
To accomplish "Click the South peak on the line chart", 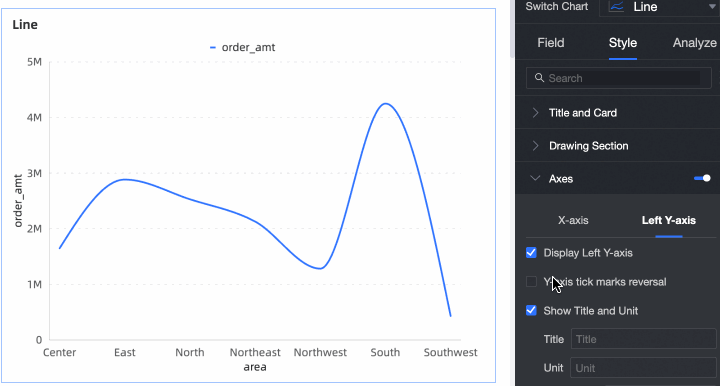I will 385,104.
